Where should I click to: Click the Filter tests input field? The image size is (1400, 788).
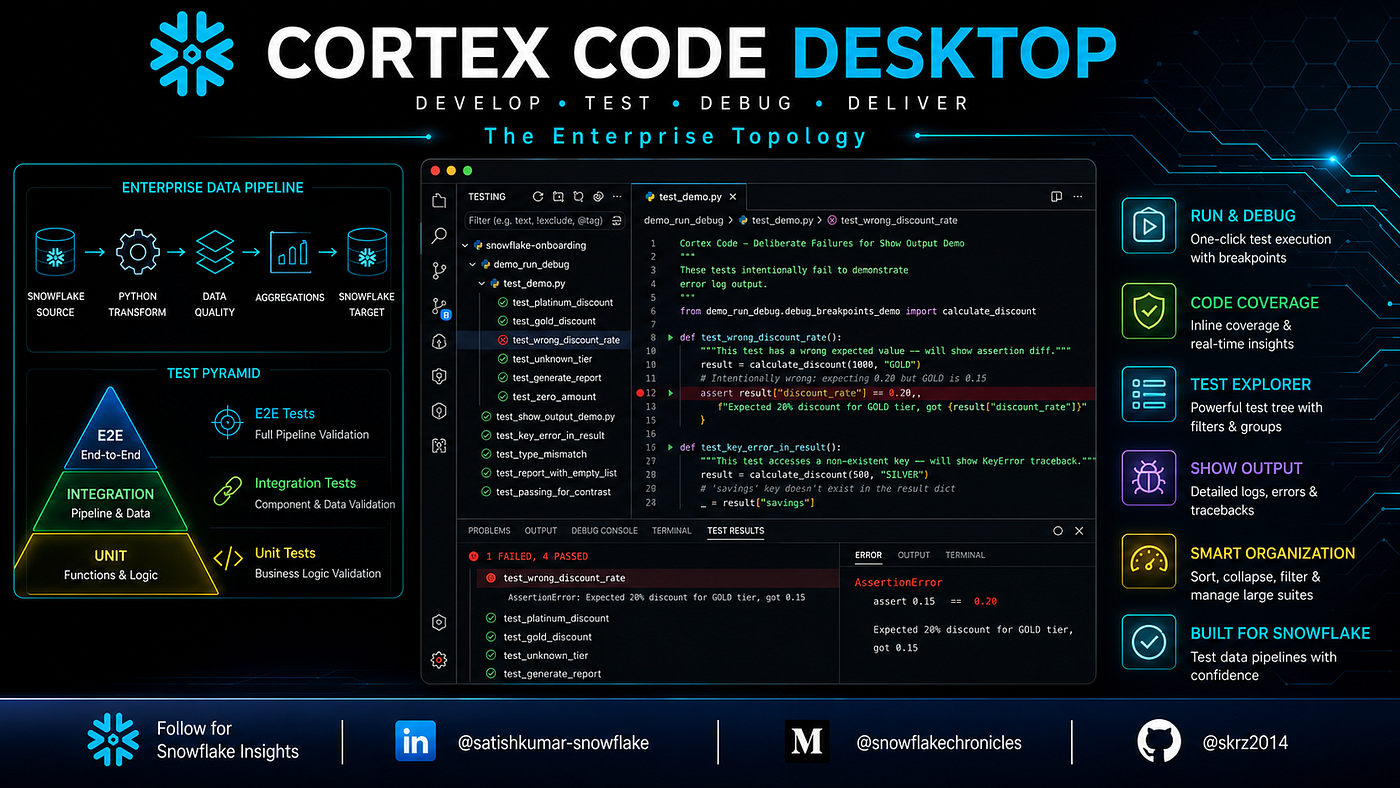546,220
